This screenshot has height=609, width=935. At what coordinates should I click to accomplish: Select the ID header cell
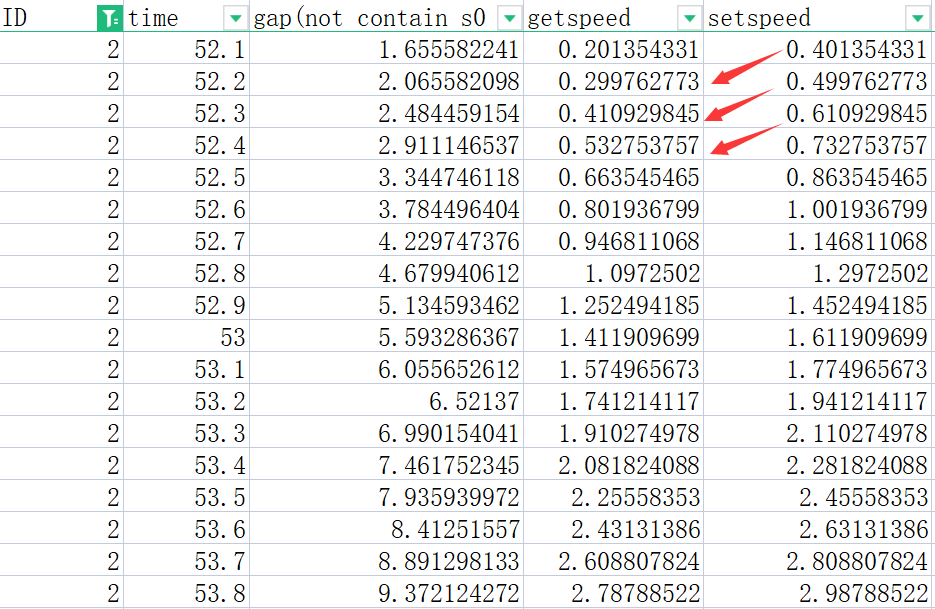61,18
